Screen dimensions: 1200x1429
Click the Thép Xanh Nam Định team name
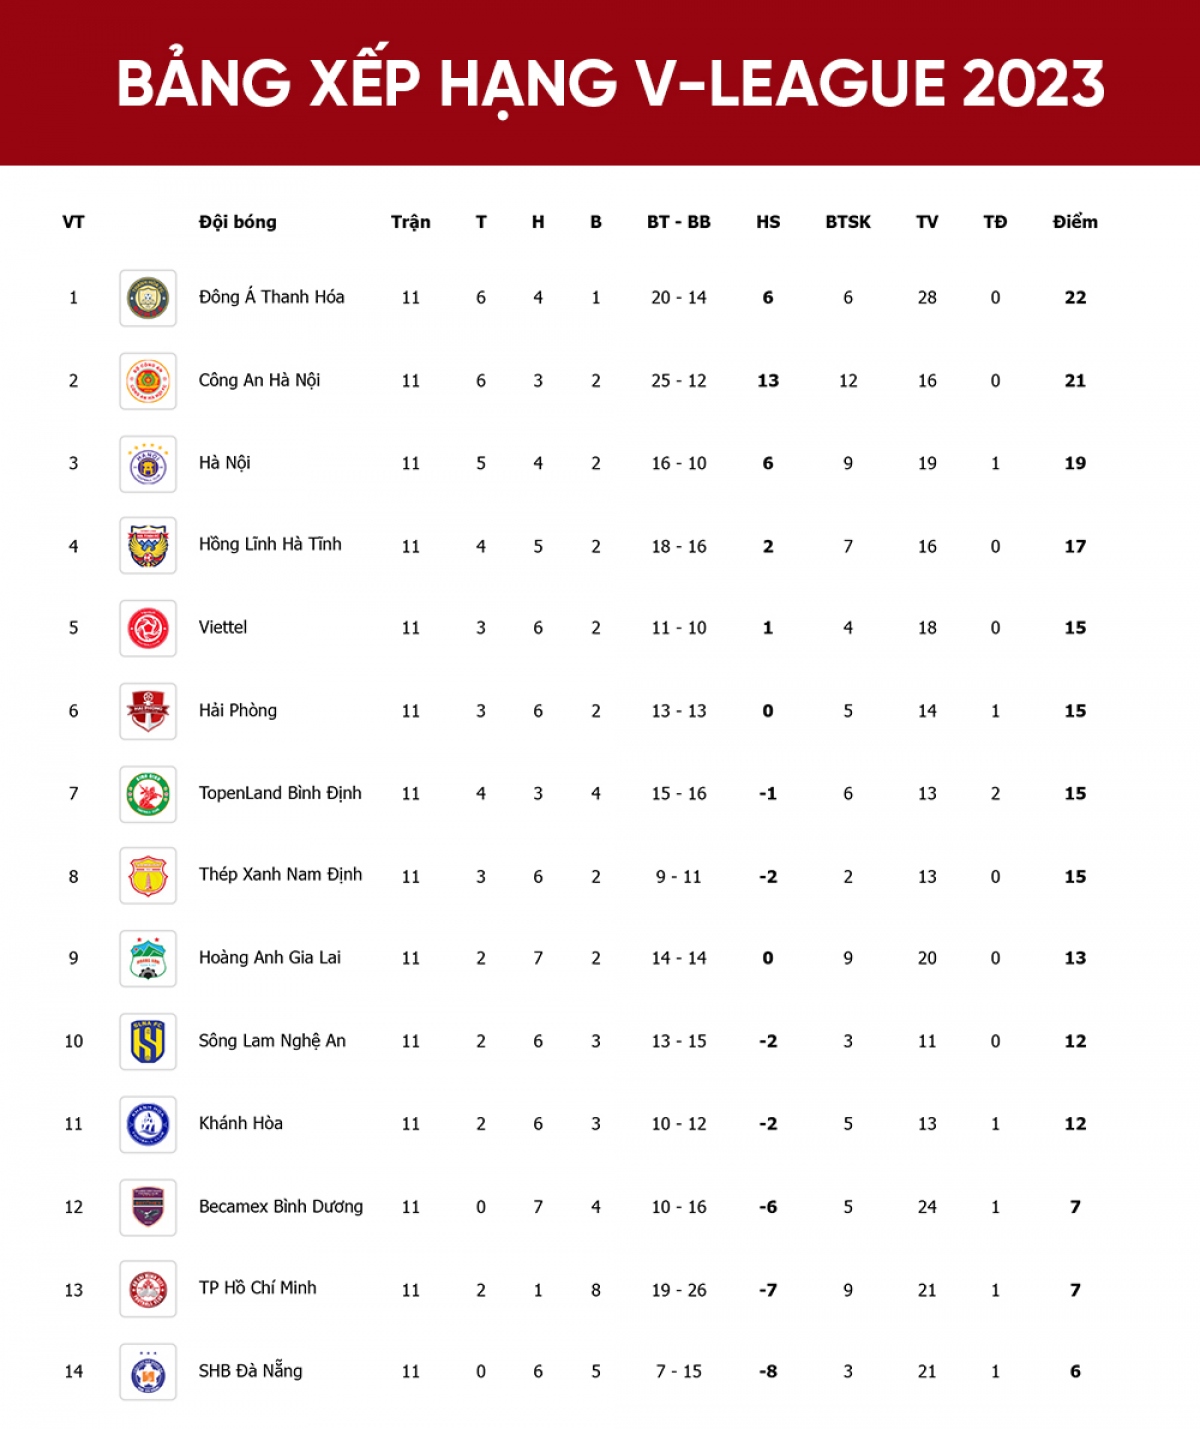(280, 875)
